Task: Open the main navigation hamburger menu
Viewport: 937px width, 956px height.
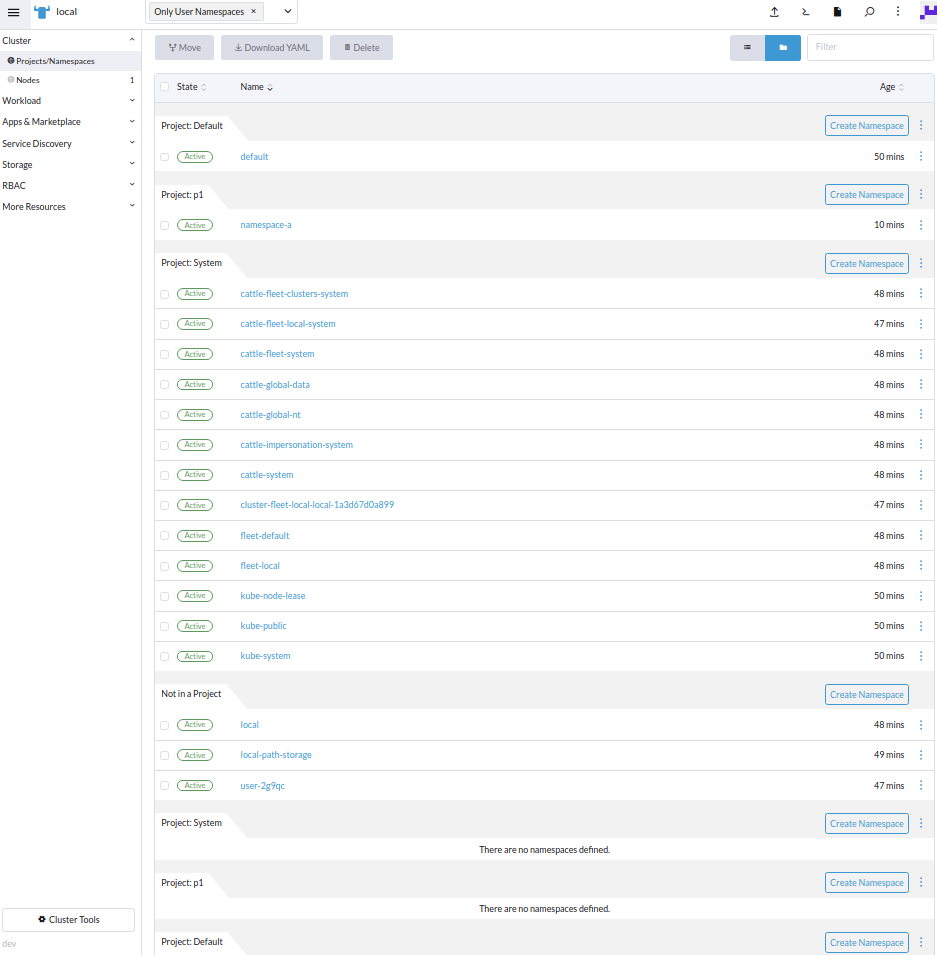Action: [x=14, y=11]
